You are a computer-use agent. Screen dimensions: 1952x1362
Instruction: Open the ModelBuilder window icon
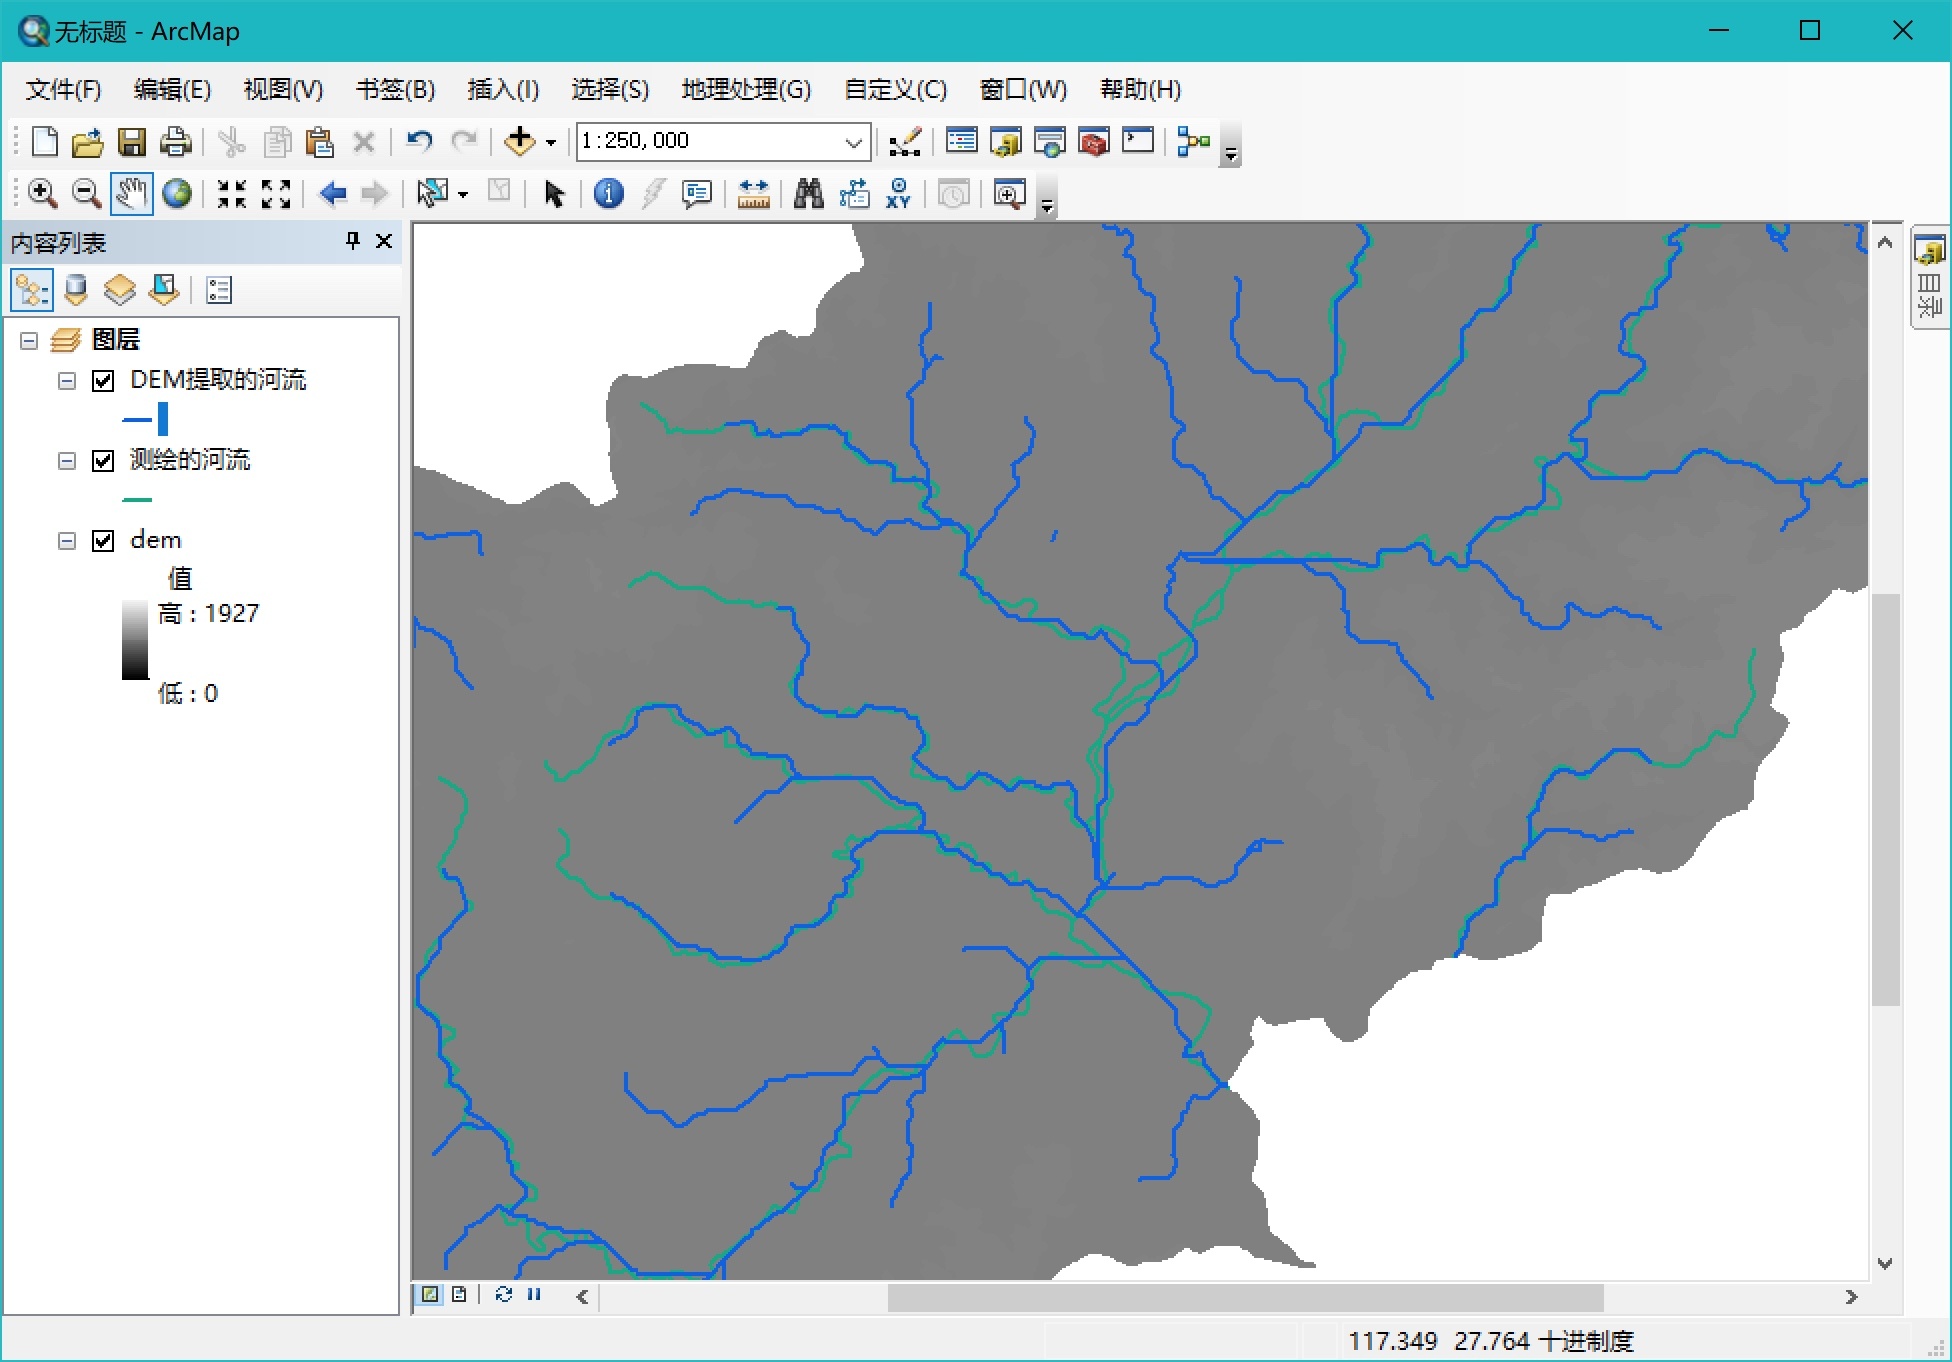pyautogui.click(x=1193, y=141)
